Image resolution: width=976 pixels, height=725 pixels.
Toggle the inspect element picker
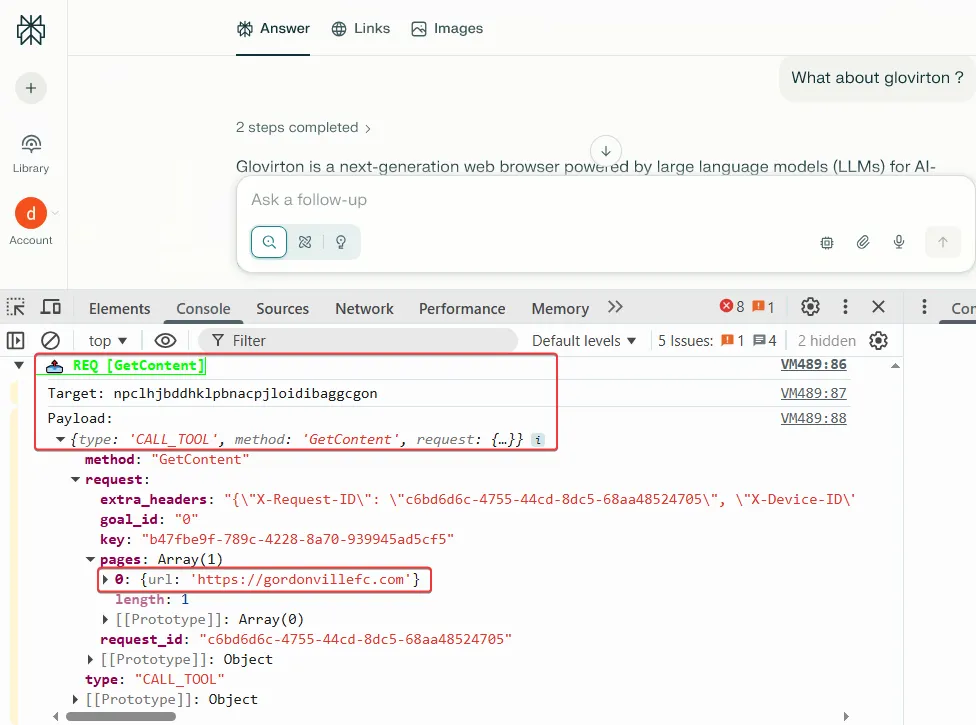click(x=15, y=307)
